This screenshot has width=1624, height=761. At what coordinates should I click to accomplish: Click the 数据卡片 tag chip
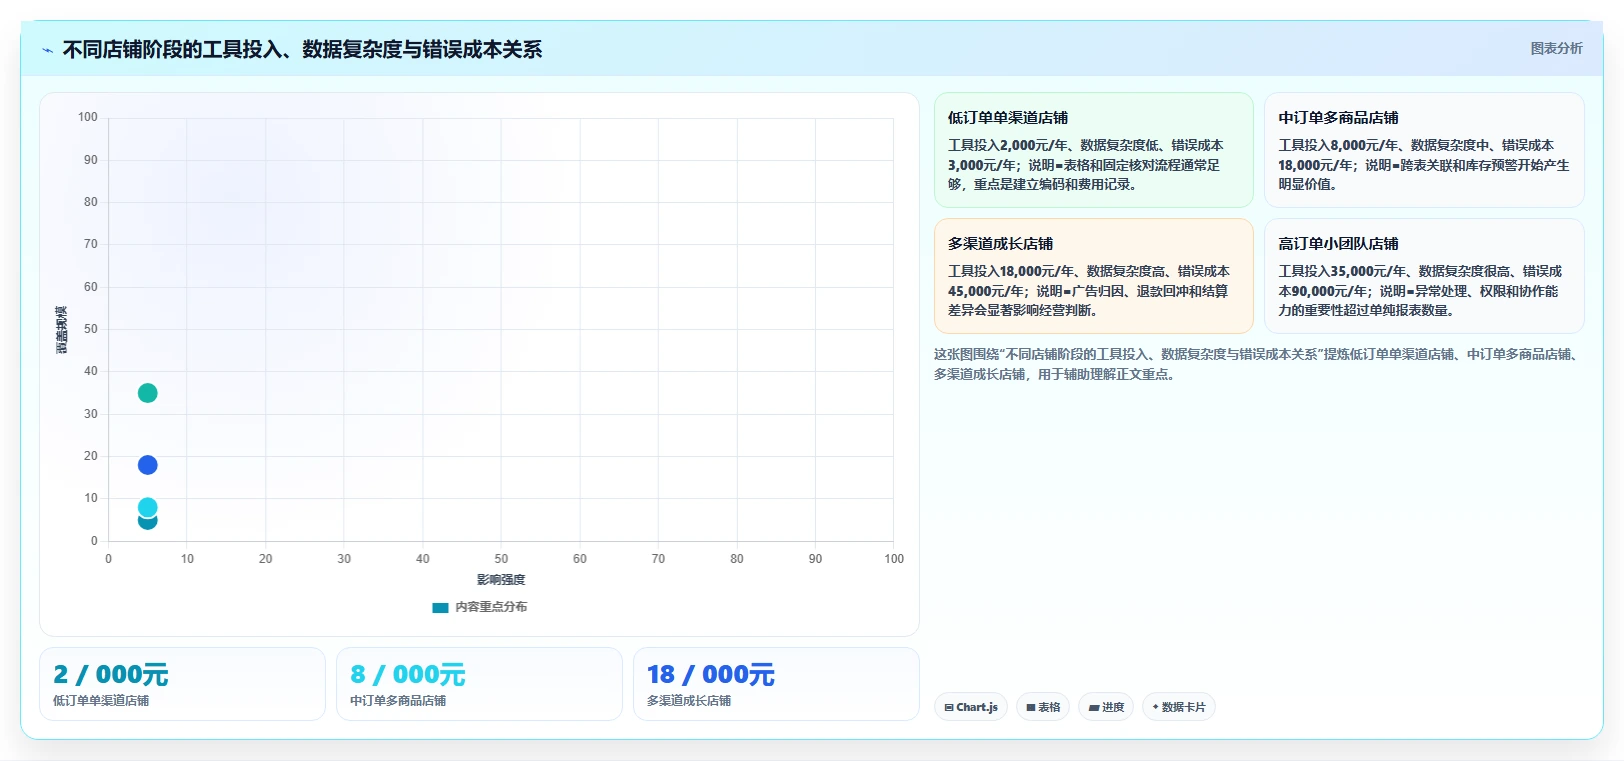1179,707
